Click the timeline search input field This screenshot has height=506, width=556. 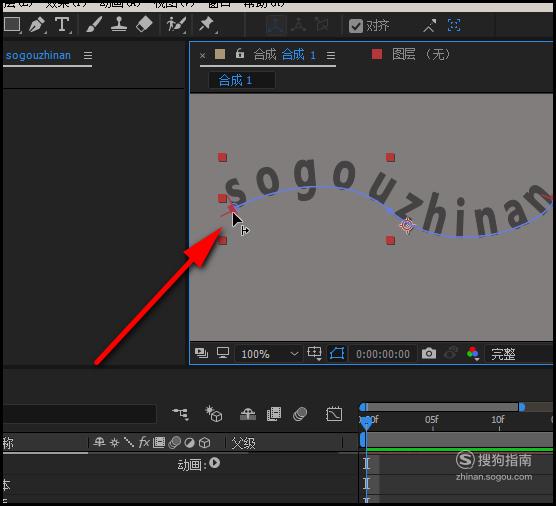tap(79, 413)
